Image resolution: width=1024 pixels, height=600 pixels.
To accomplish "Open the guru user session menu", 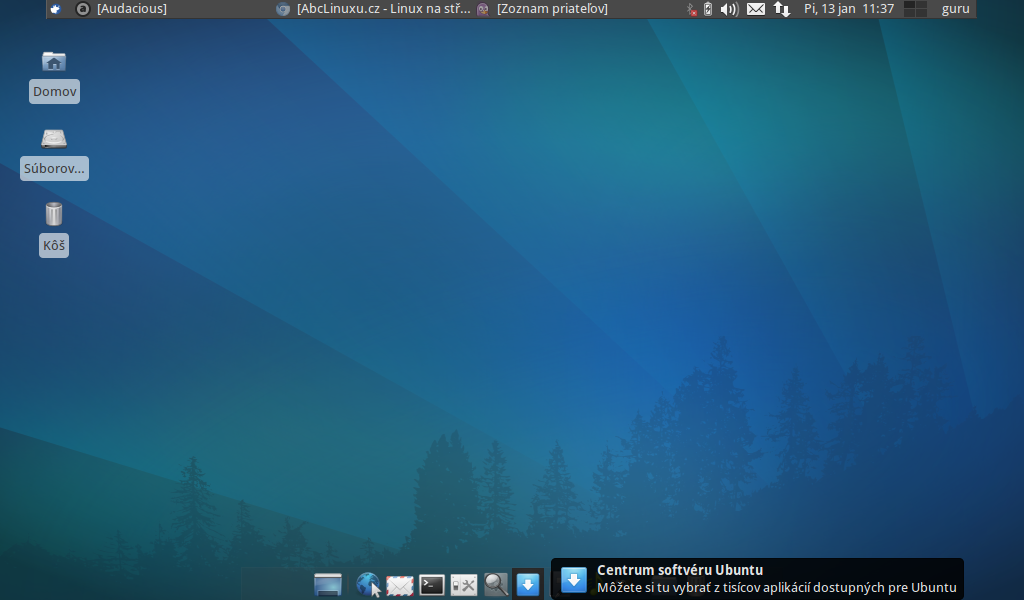I will point(955,8).
